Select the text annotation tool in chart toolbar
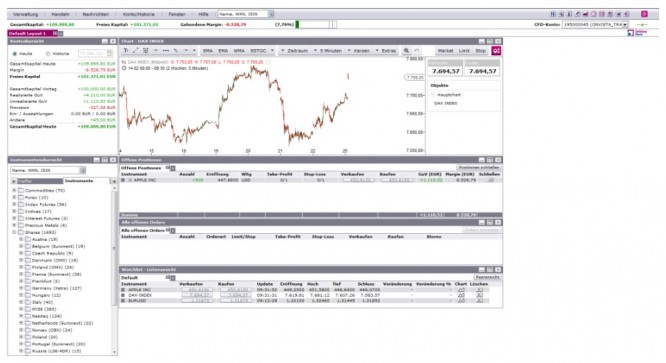Viewport: 666px width, 363px height. tap(126, 51)
